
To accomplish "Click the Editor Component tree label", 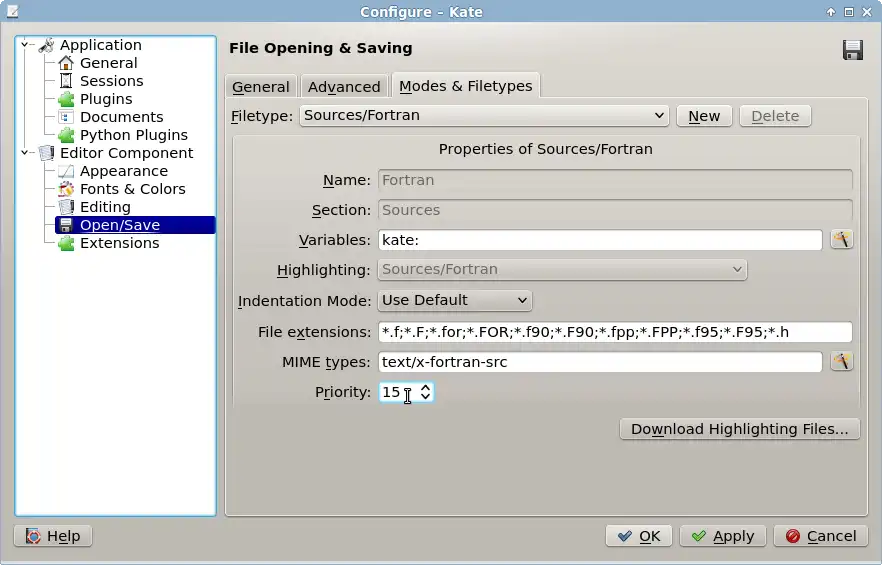I will [x=127, y=153].
